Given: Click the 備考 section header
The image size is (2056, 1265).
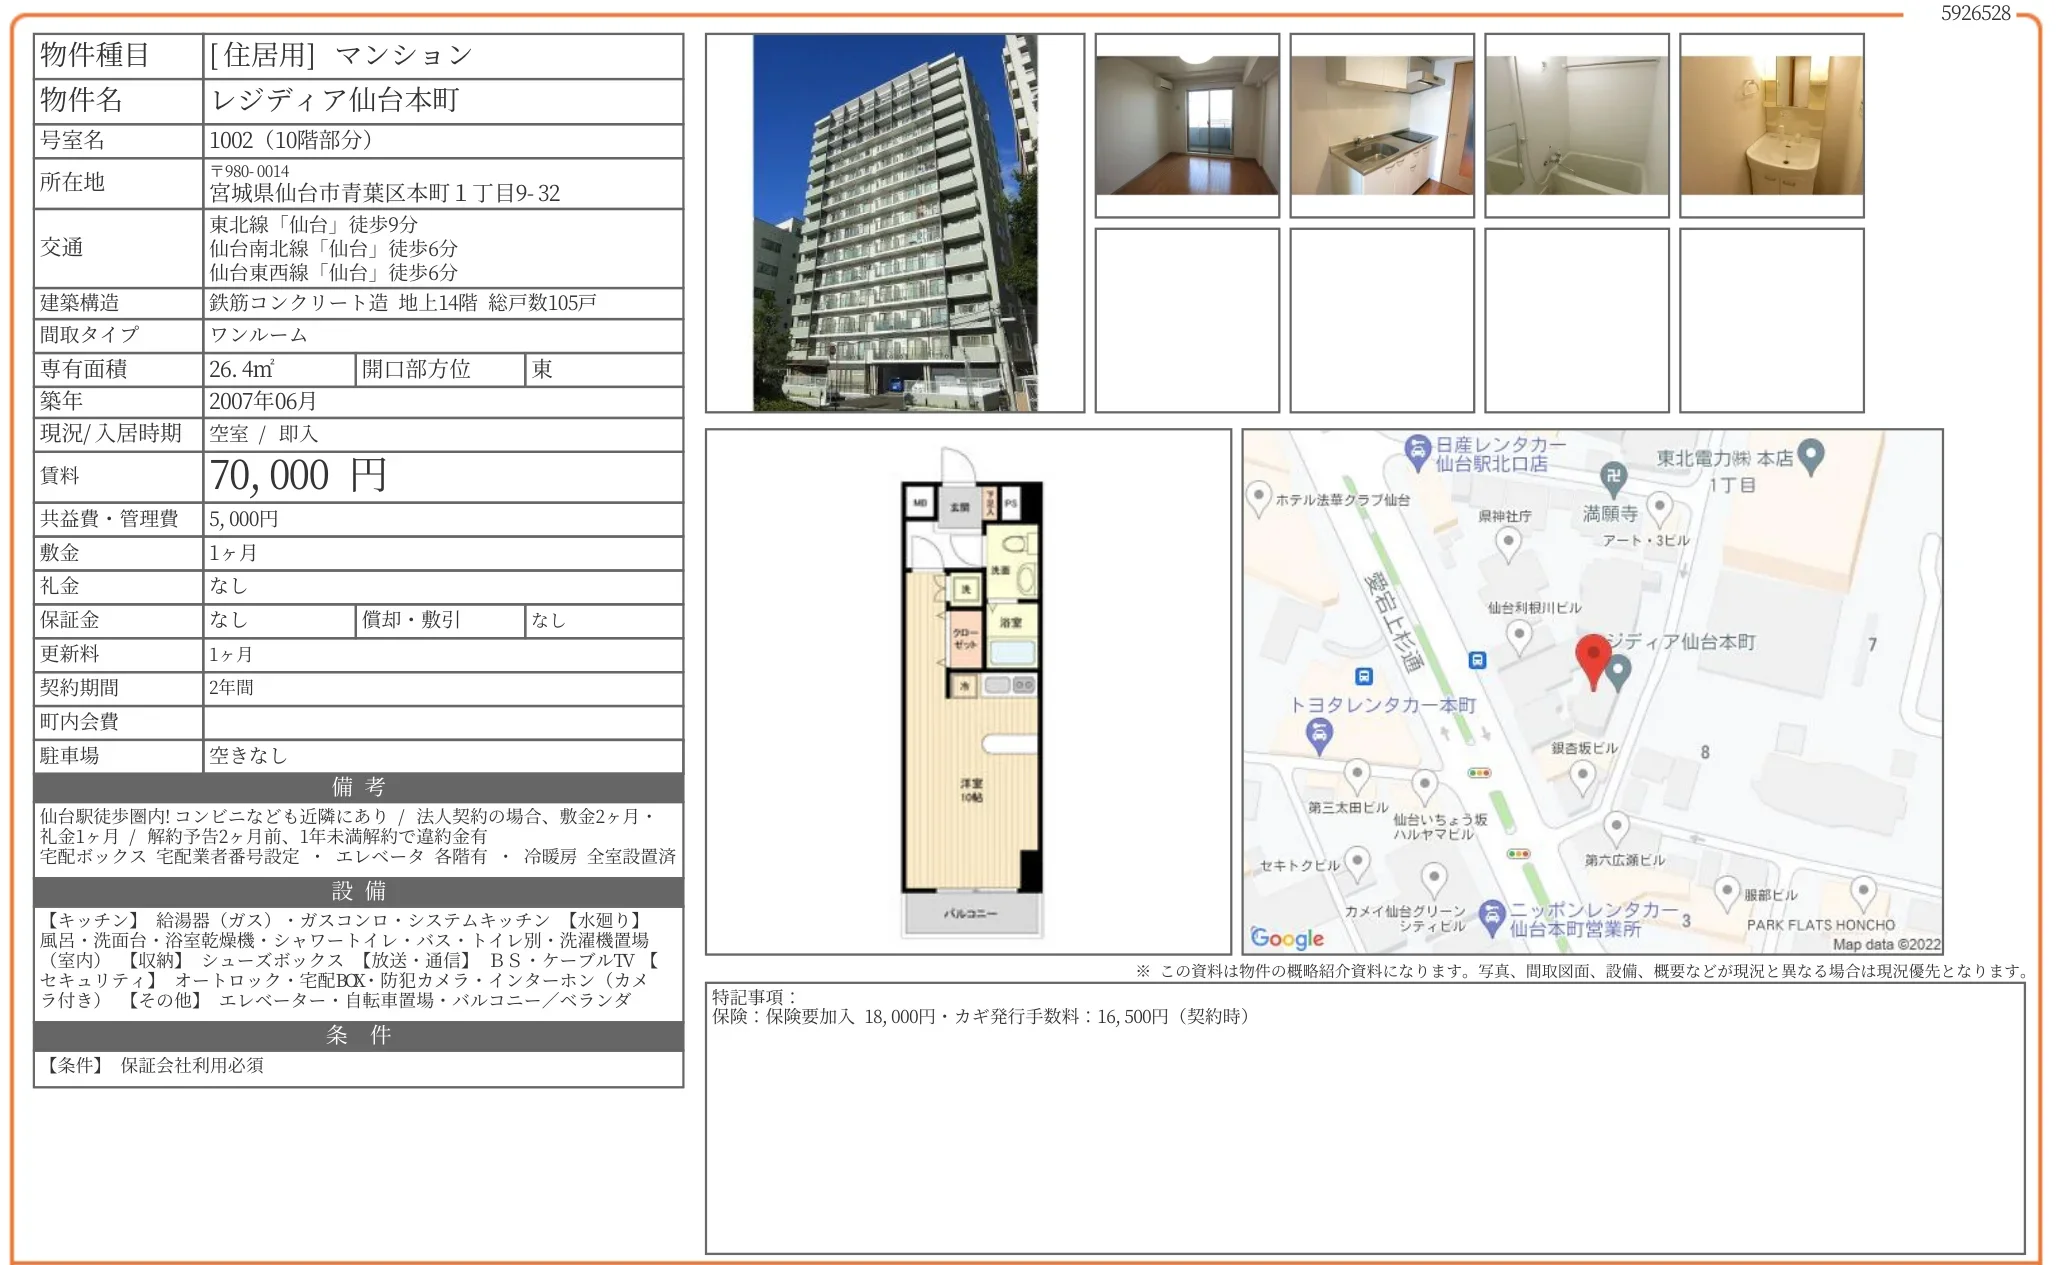Looking at the screenshot, I should coord(359,787).
